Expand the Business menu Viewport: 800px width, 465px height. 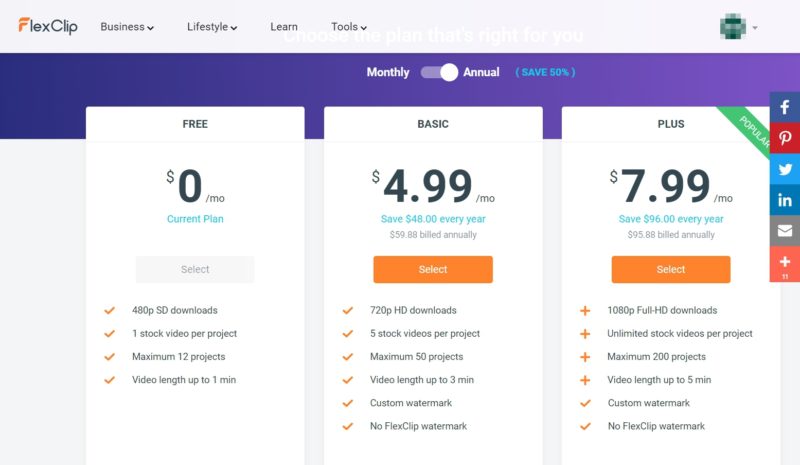click(x=127, y=27)
